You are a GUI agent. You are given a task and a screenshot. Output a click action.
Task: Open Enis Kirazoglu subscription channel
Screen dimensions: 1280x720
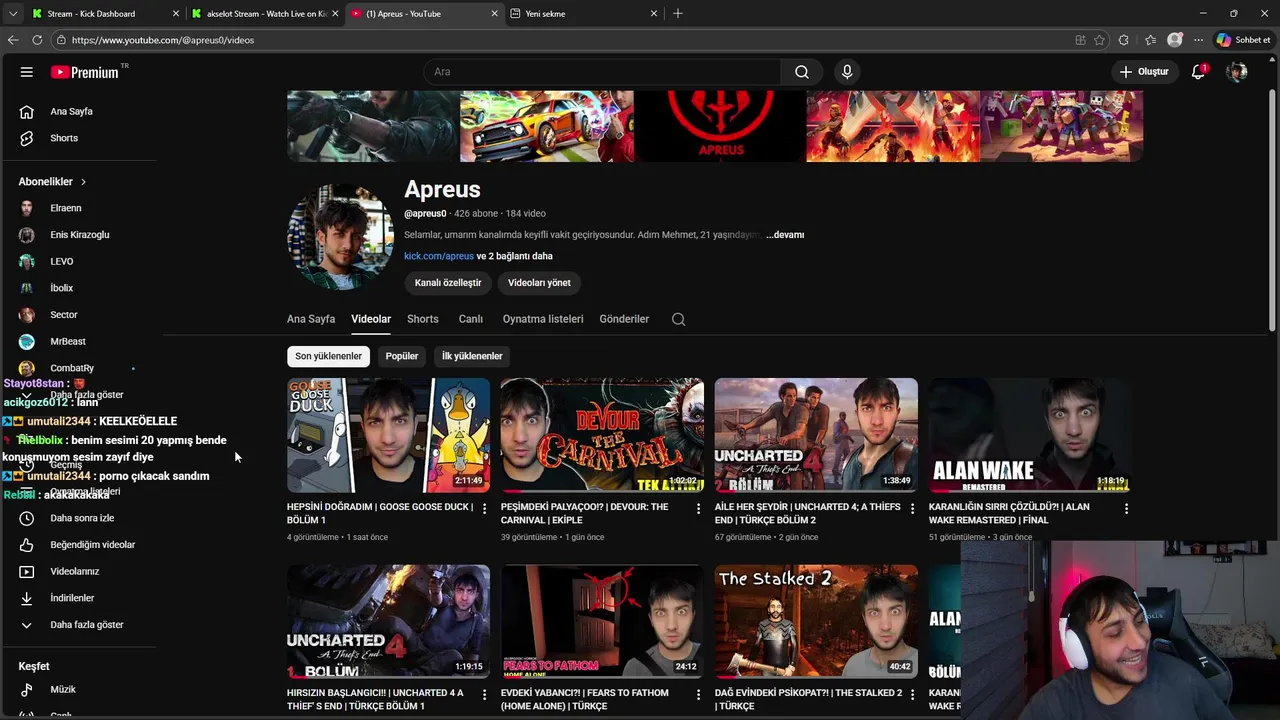pyautogui.click(x=80, y=235)
